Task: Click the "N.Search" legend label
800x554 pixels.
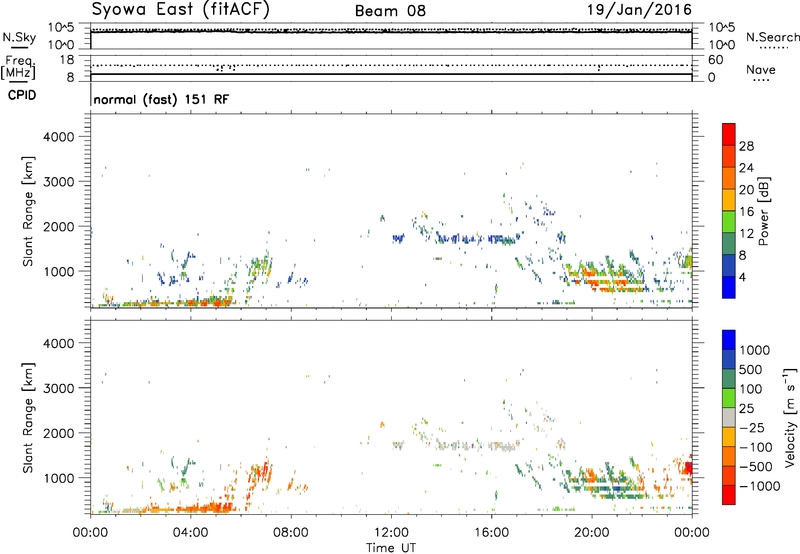Action: pyautogui.click(x=772, y=37)
